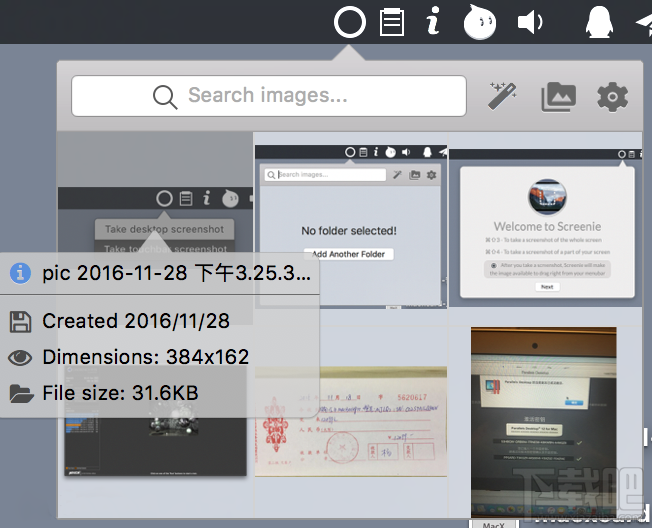This screenshot has height=528, width=652.
Task: Open the clipboard list icon in the menu bar
Action: coord(392,22)
